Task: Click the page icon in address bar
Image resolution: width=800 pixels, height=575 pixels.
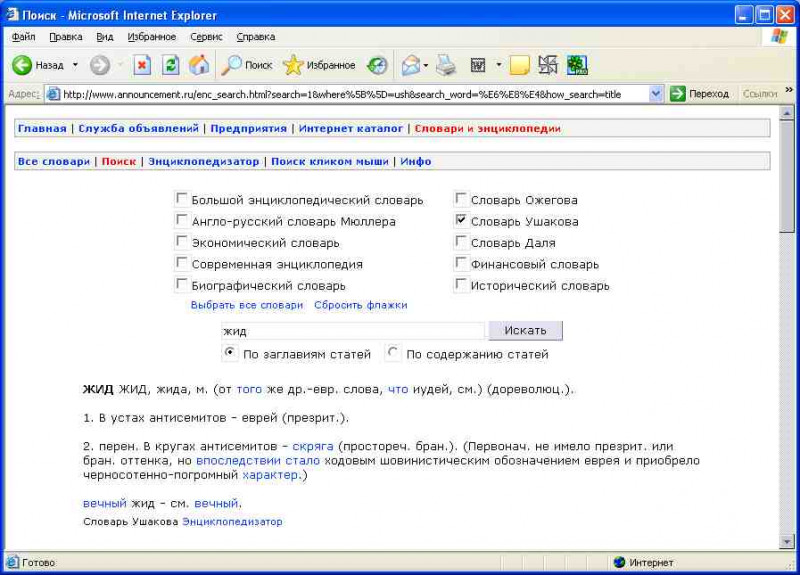Action: pos(53,94)
